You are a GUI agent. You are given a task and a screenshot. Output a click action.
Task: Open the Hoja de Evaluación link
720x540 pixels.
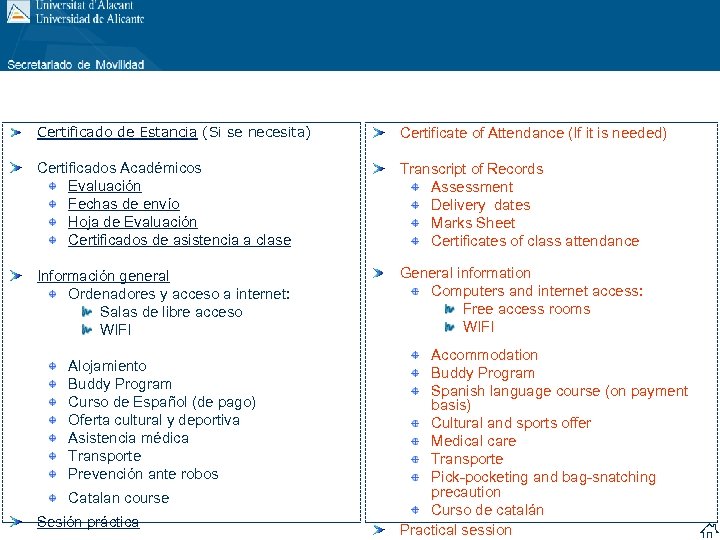[x=133, y=222]
